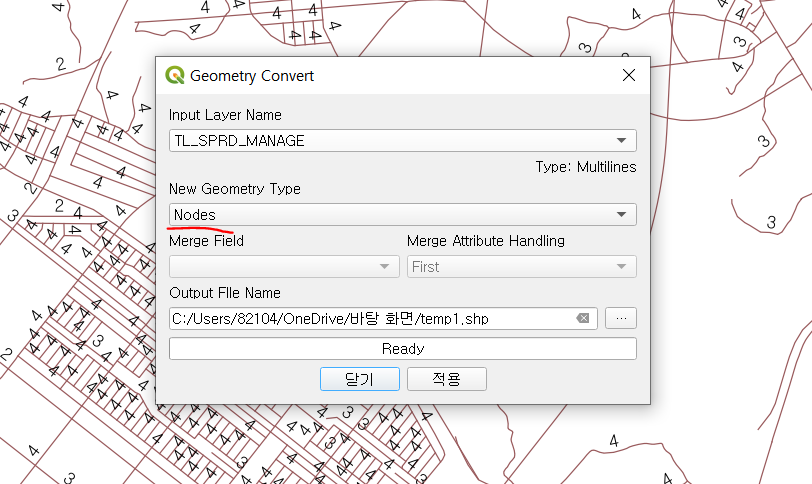This screenshot has width=812, height=484.
Task: Open the New Geometry Type dropdown showing Nodes
Action: click(402, 214)
